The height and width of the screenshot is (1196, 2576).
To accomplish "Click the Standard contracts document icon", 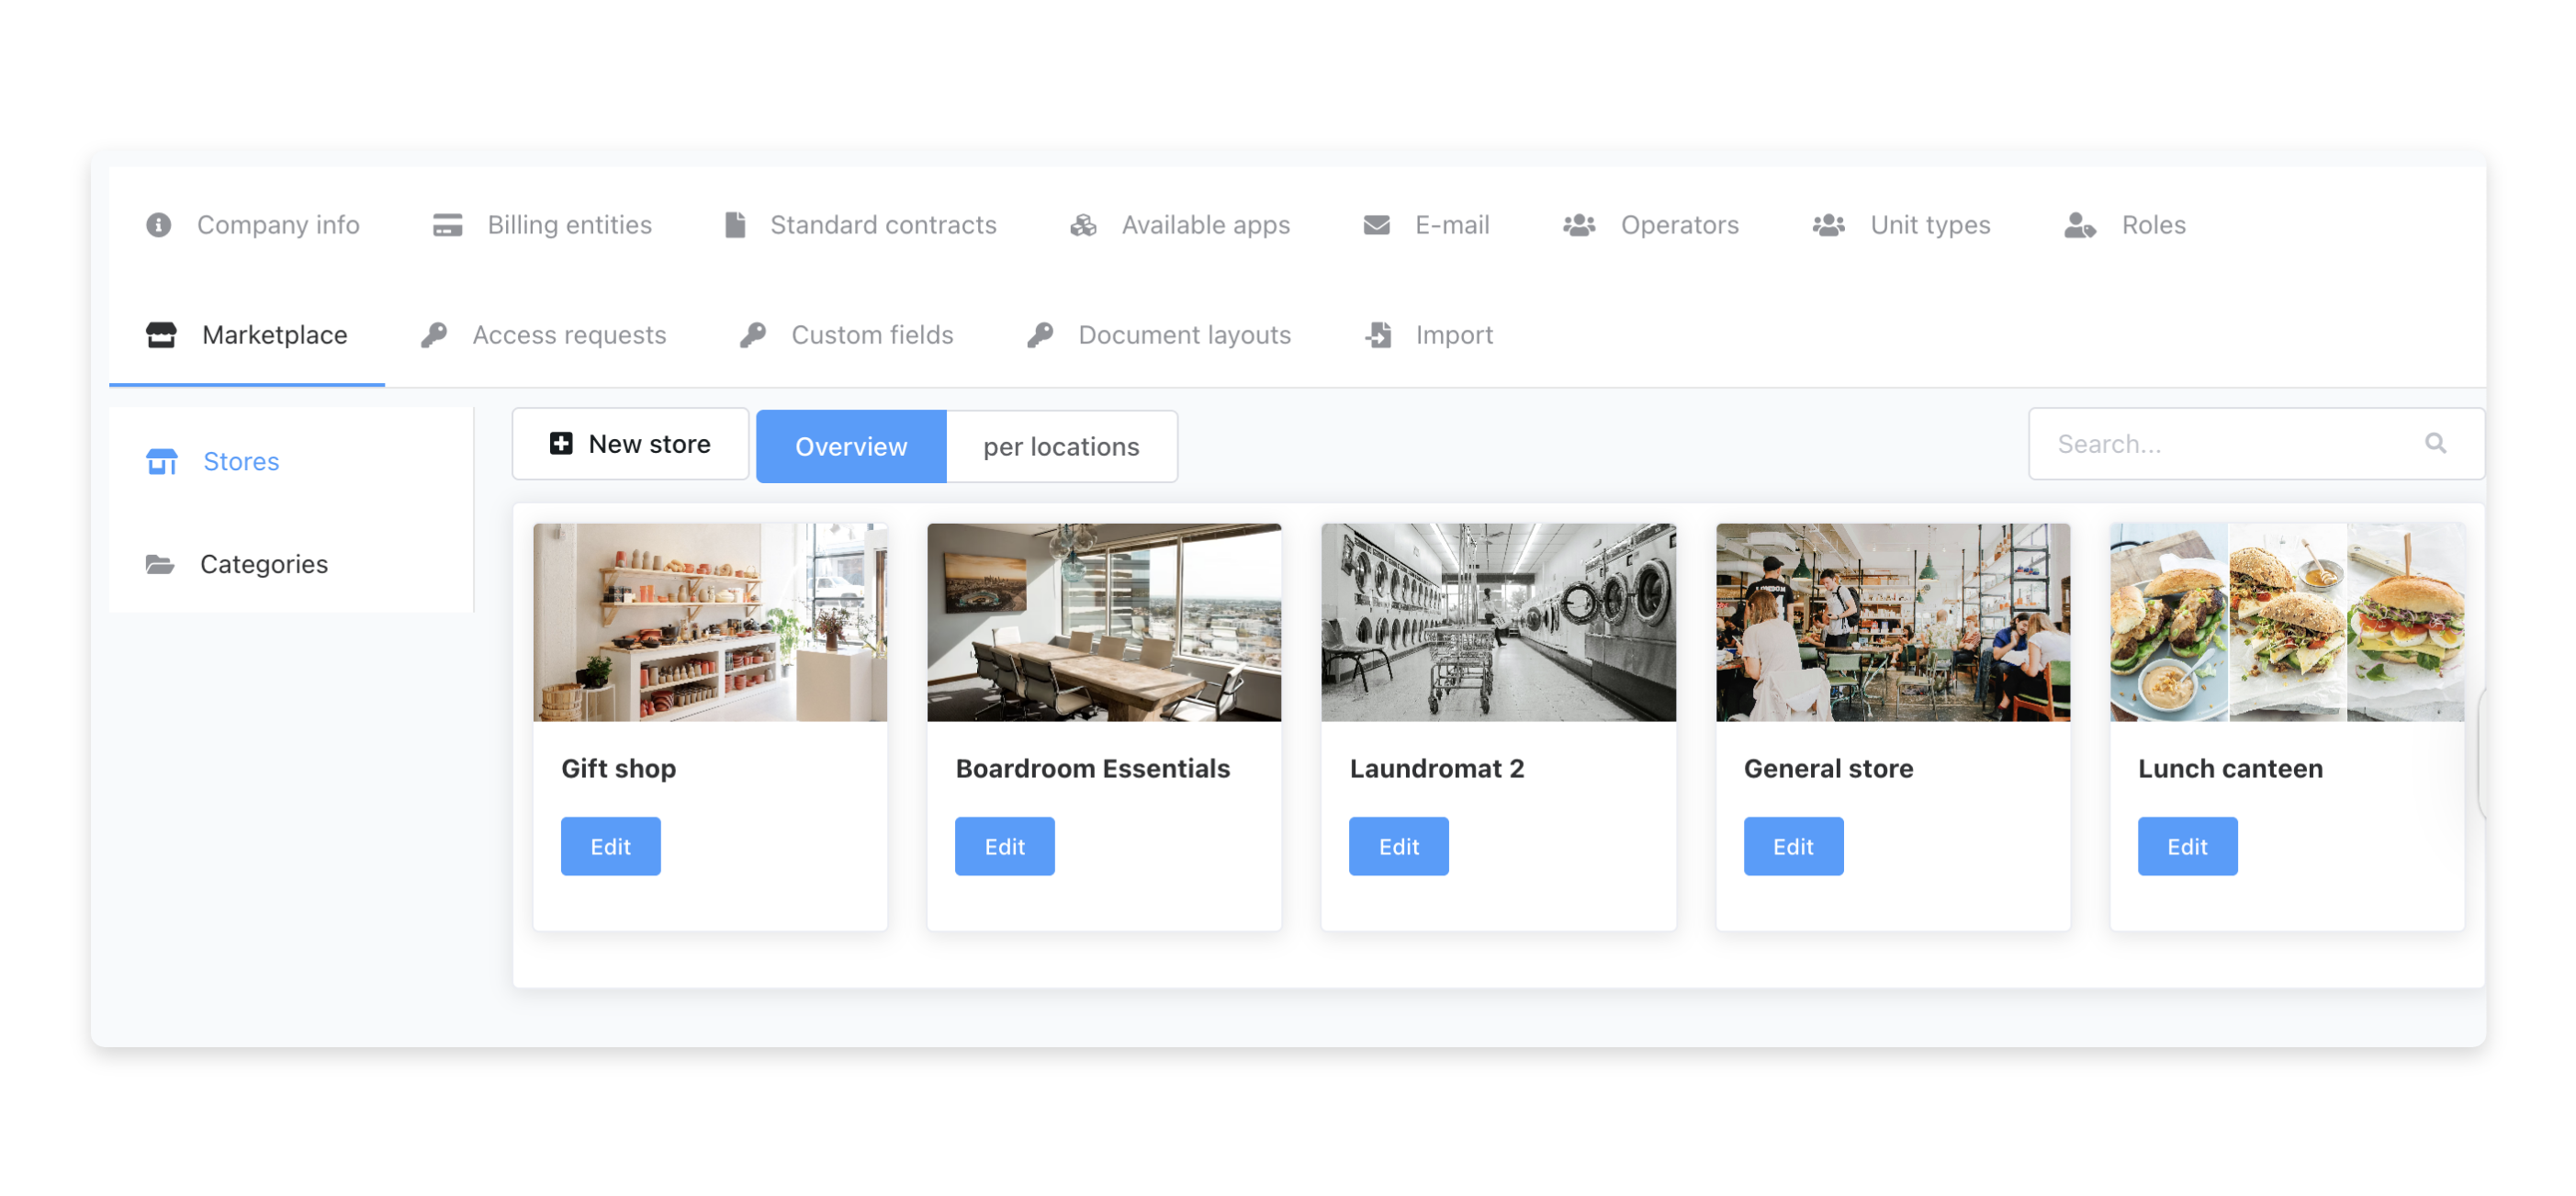I will (x=735, y=225).
